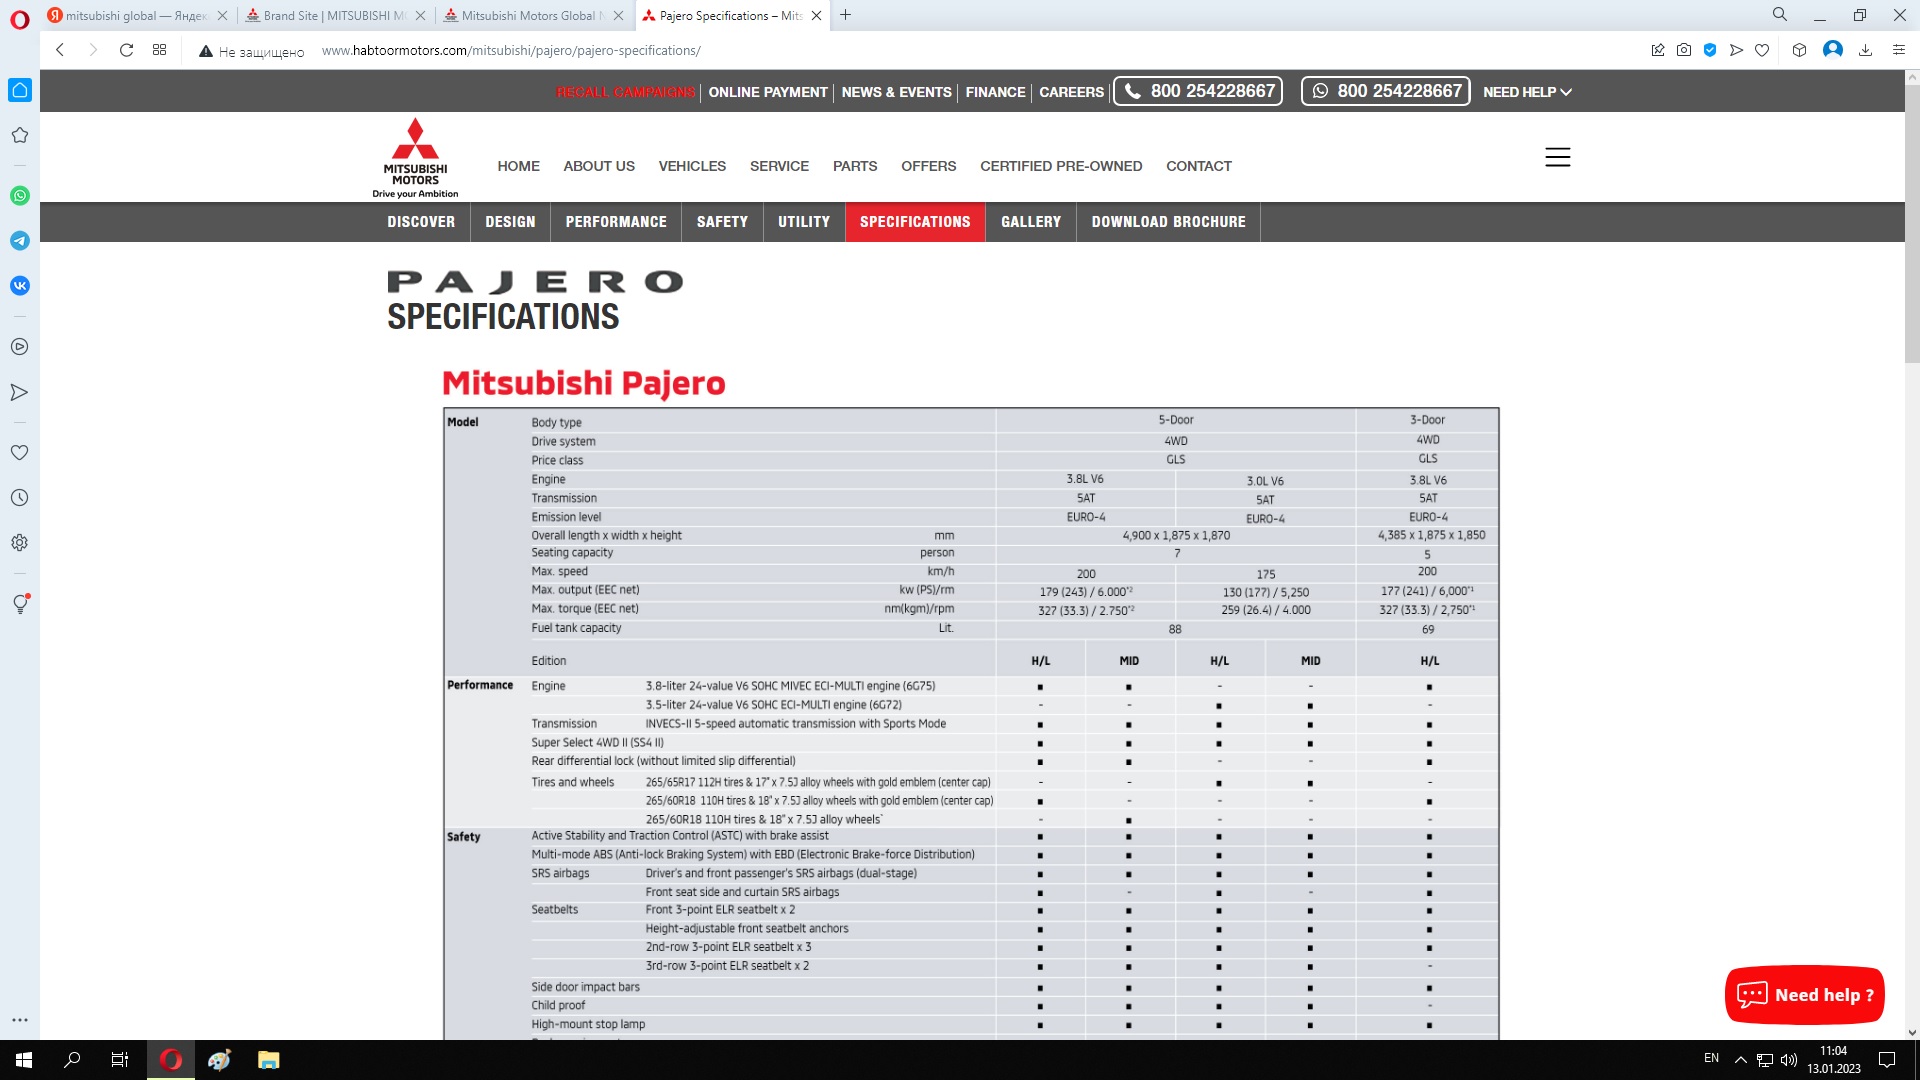Open File Explorer from taskbar
Screen dimensions: 1920x1080
[x=268, y=1060]
